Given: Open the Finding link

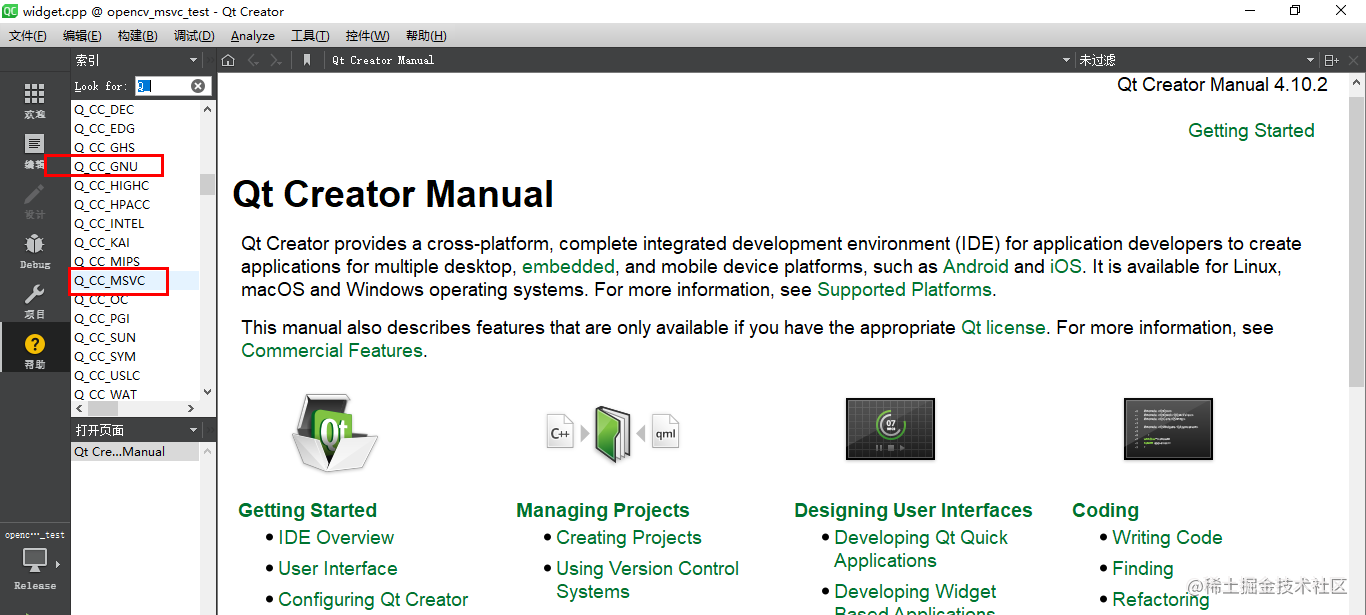Looking at the screenshot, I should coord(1142,568).
